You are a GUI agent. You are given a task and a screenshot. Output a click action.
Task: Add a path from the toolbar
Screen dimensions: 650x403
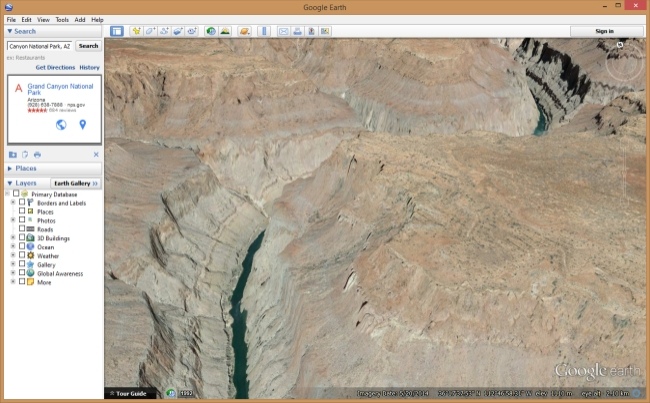pos(164,31)
